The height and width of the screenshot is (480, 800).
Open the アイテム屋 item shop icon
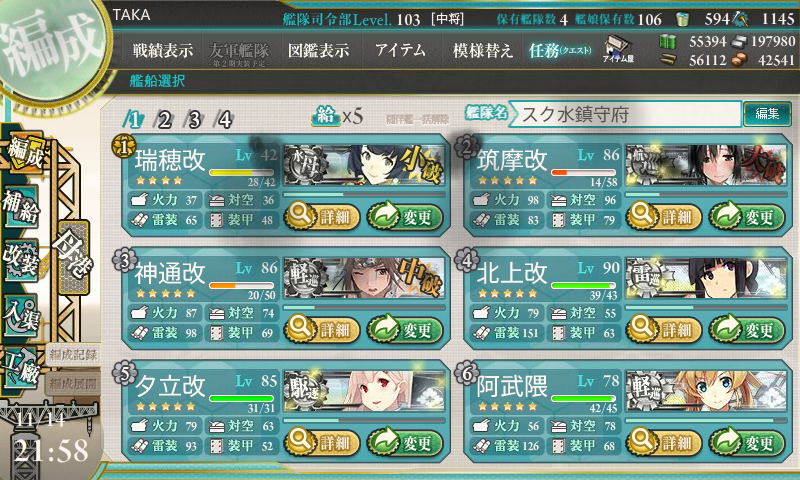618,49
